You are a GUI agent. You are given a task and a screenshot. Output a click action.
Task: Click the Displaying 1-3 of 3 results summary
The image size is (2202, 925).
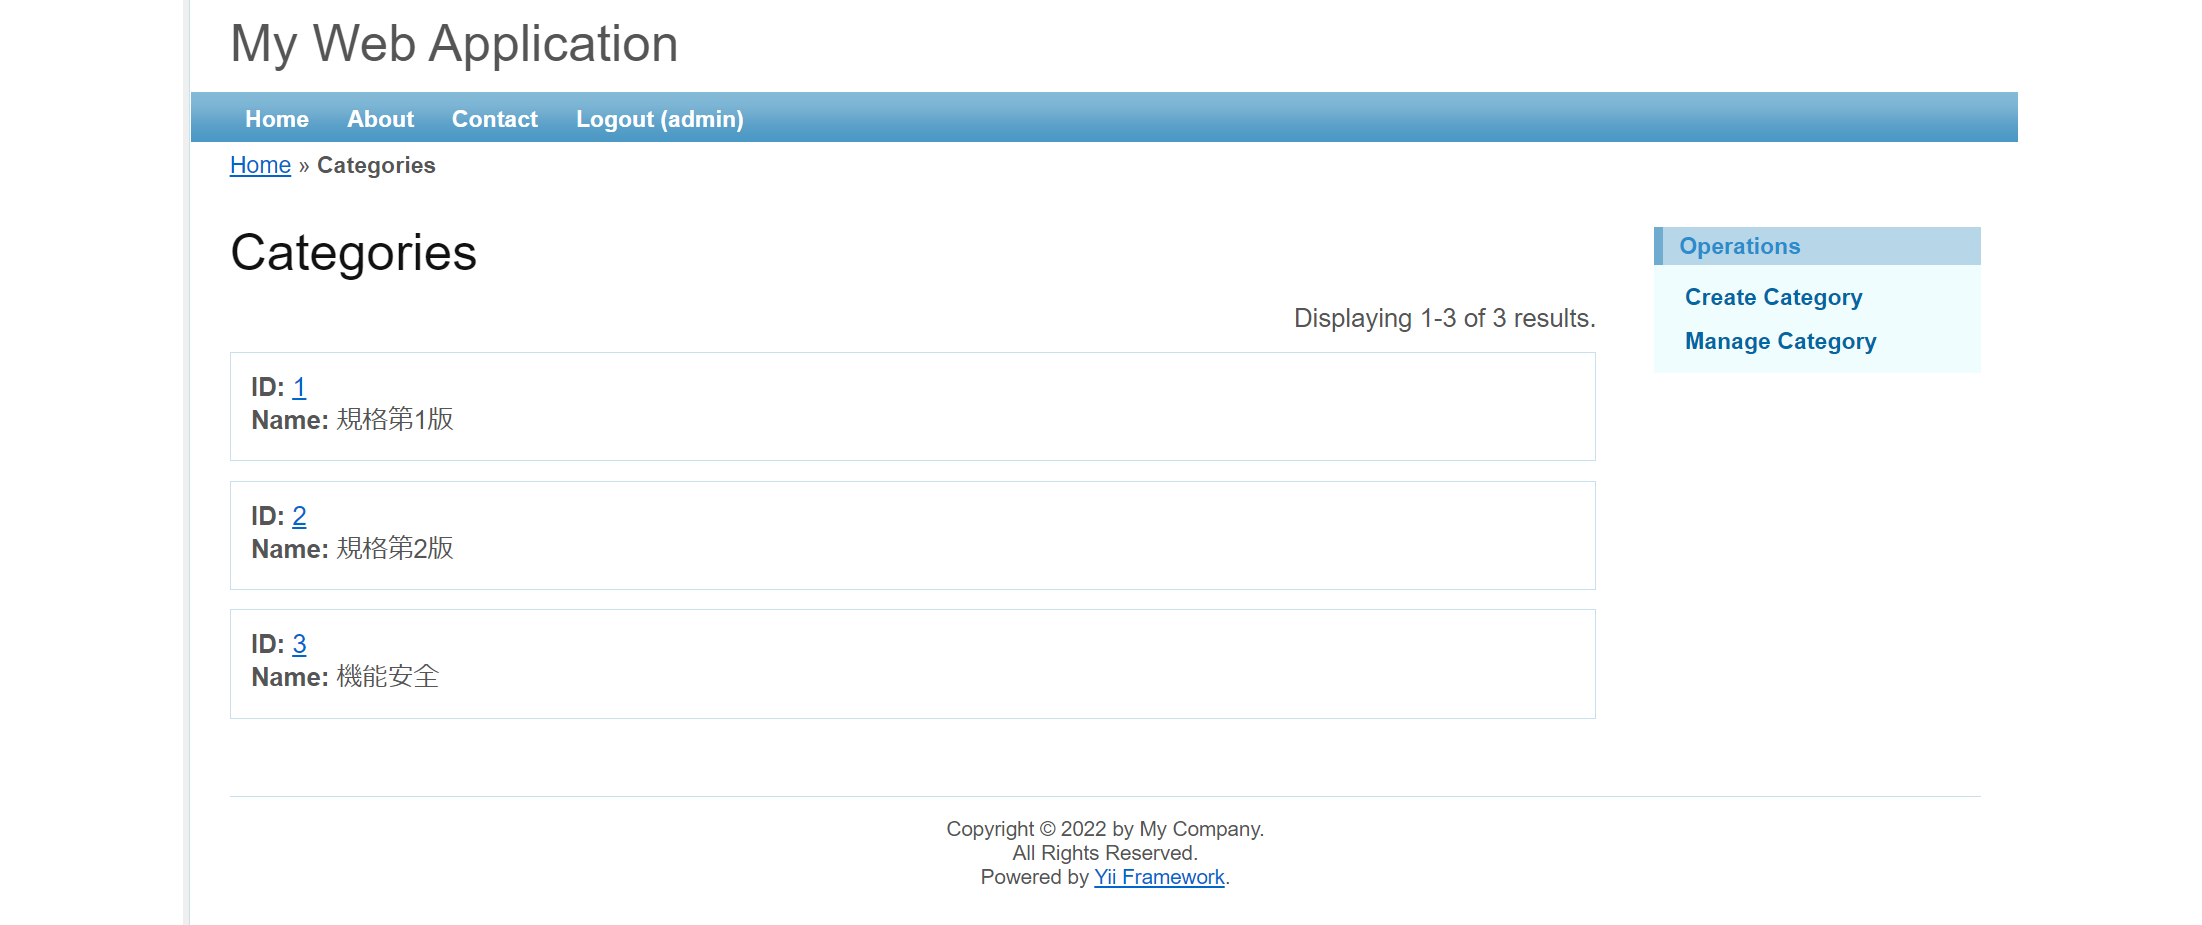pos(1443,318)
